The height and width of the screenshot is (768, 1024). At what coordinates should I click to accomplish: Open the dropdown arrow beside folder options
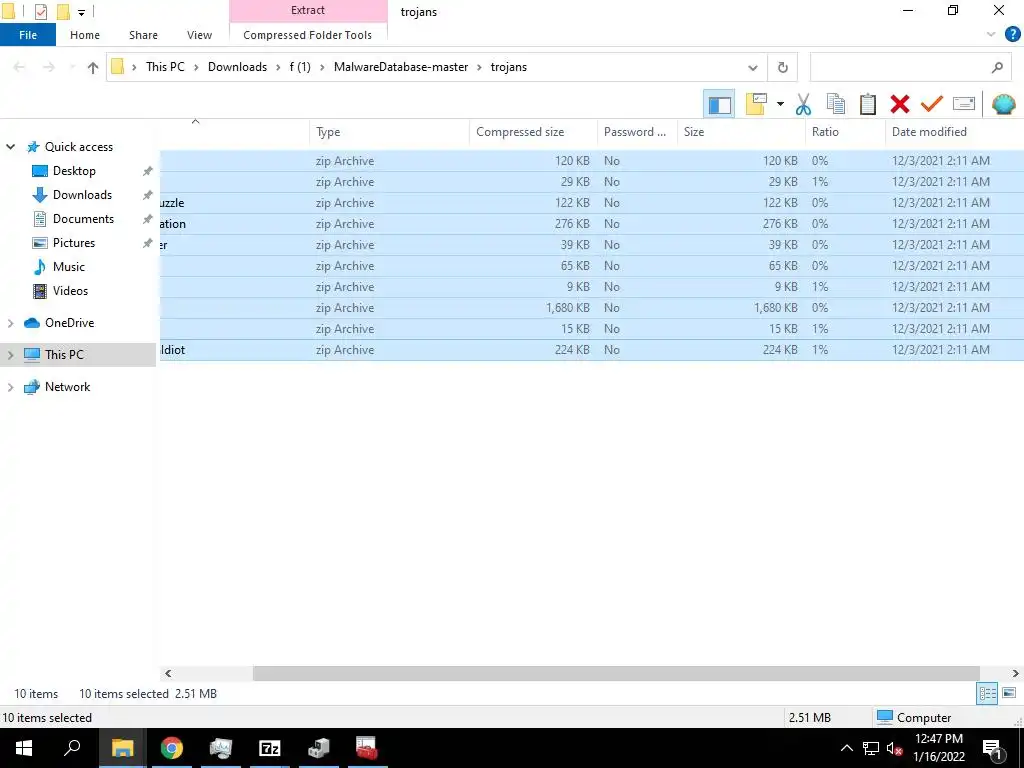pos(780,104)
